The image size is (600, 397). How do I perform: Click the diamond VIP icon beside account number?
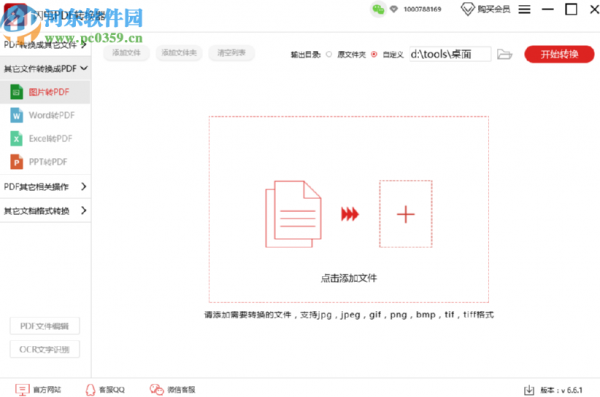coord(394,9)
